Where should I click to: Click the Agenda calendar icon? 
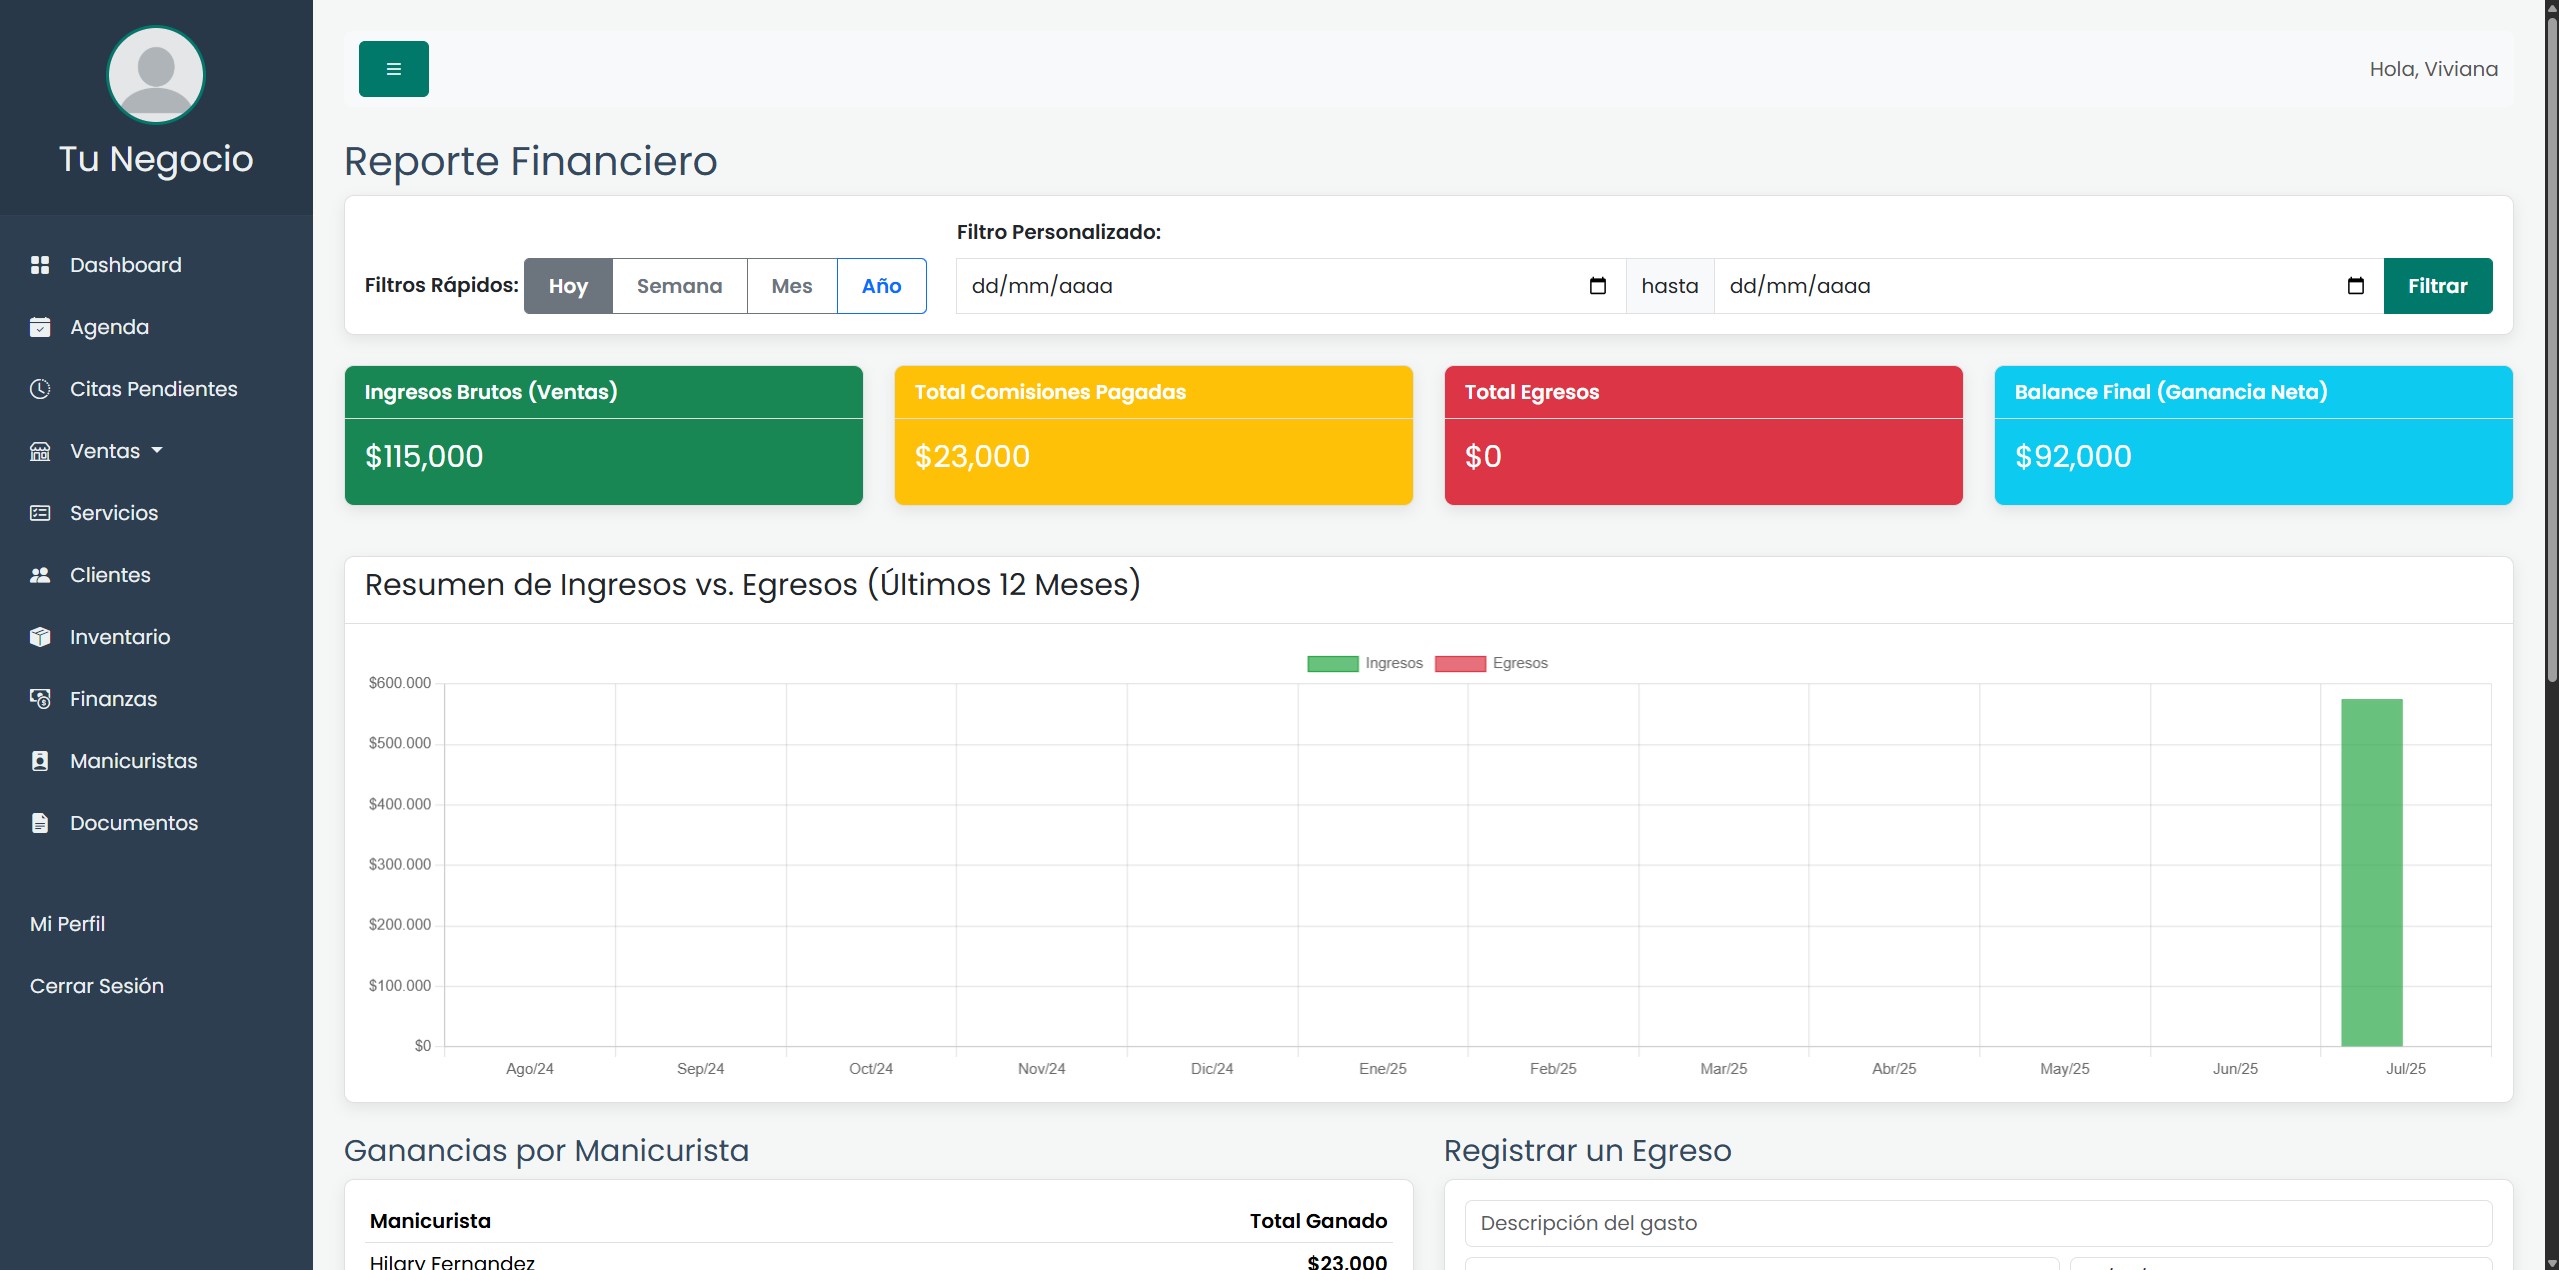point(40,327)
